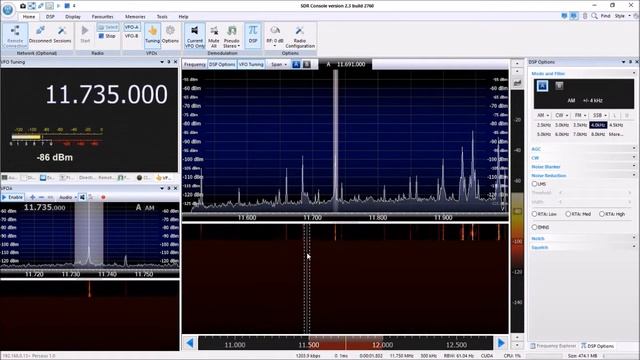Click the red record icon in VFO A
This screenshot has height=360, width=640.
point(103,197)
